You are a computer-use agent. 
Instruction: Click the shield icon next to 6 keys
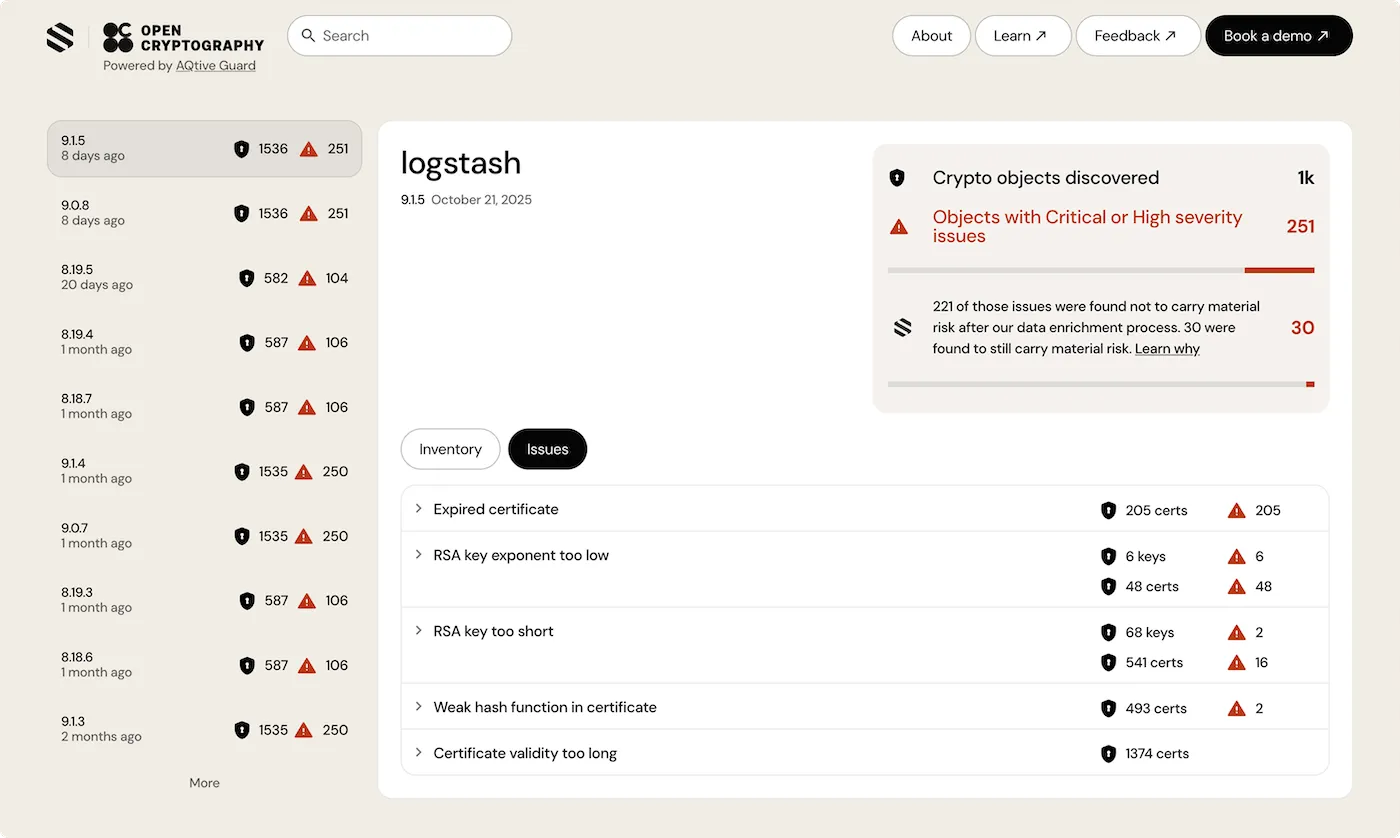tap(1108, 556)
